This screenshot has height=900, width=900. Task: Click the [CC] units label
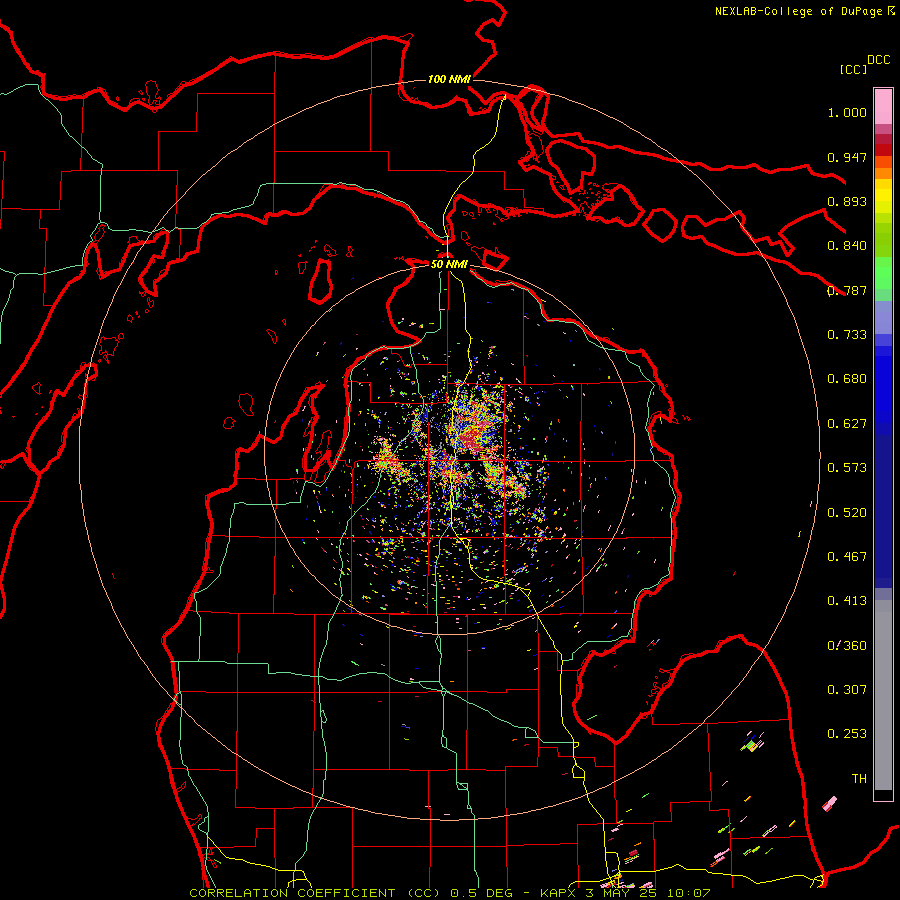[x=853, y=69]
